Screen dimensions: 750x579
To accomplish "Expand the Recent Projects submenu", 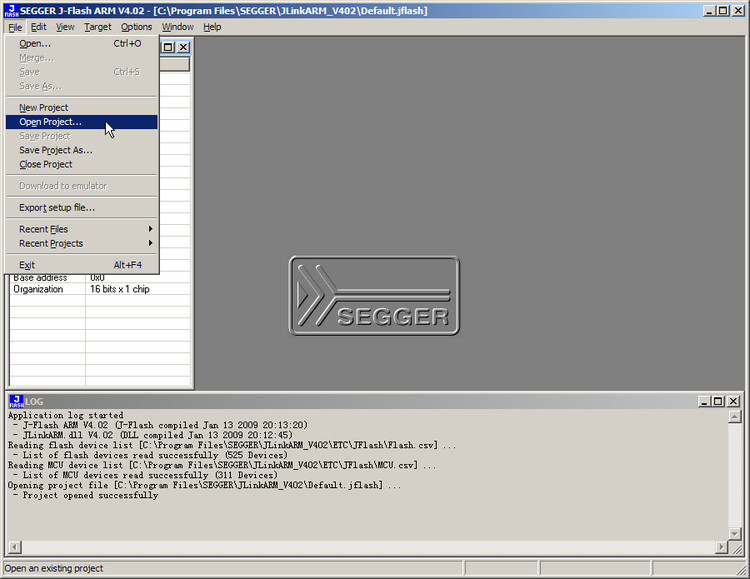I will 81,244.
